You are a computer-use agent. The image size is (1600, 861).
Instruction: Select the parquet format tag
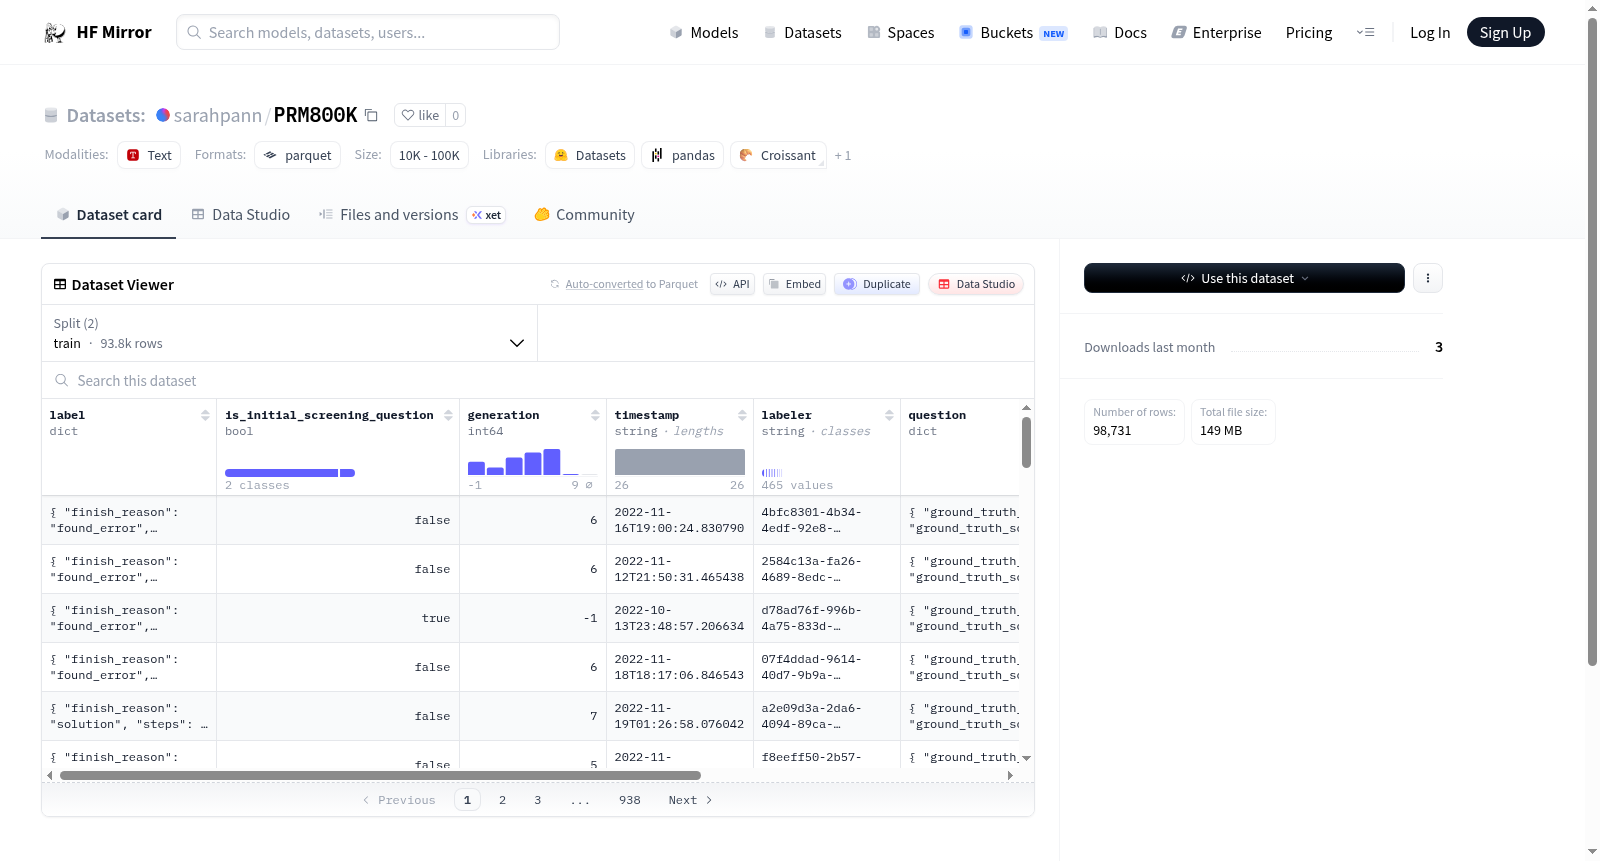click(298, 155)
